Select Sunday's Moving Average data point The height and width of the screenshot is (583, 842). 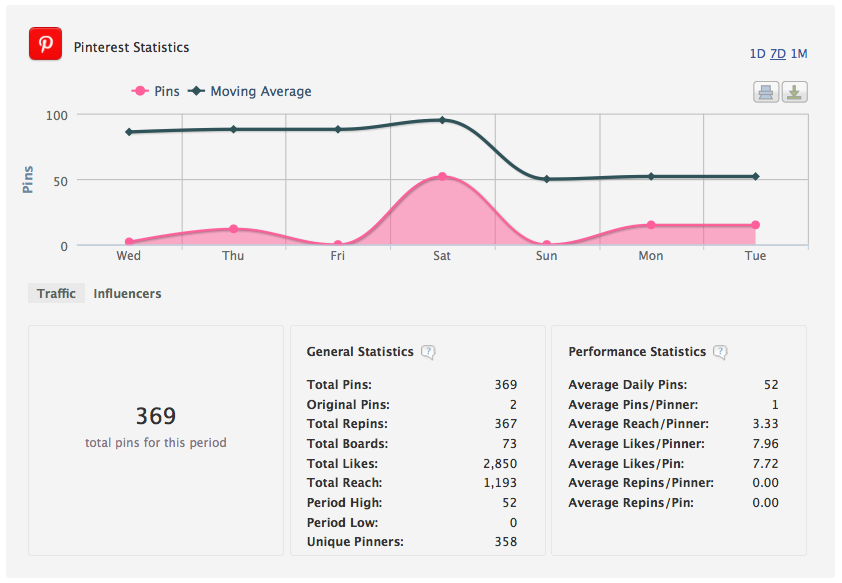pos(546,179)
